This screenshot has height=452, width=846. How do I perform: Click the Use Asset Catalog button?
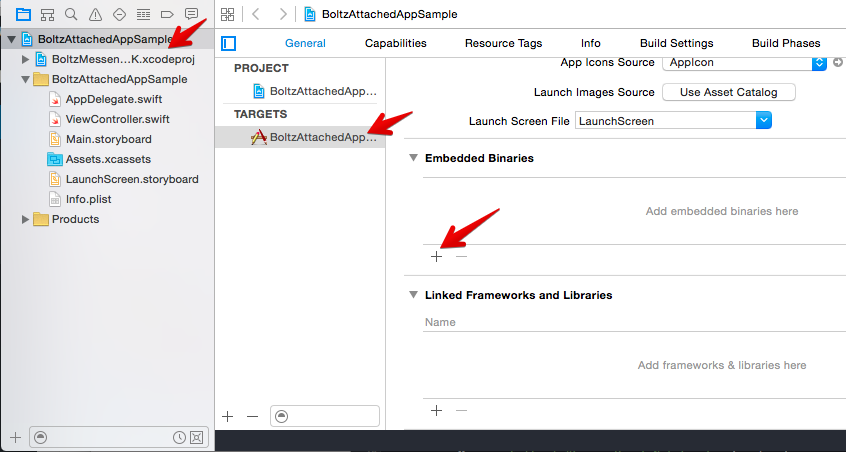[728, 92]
